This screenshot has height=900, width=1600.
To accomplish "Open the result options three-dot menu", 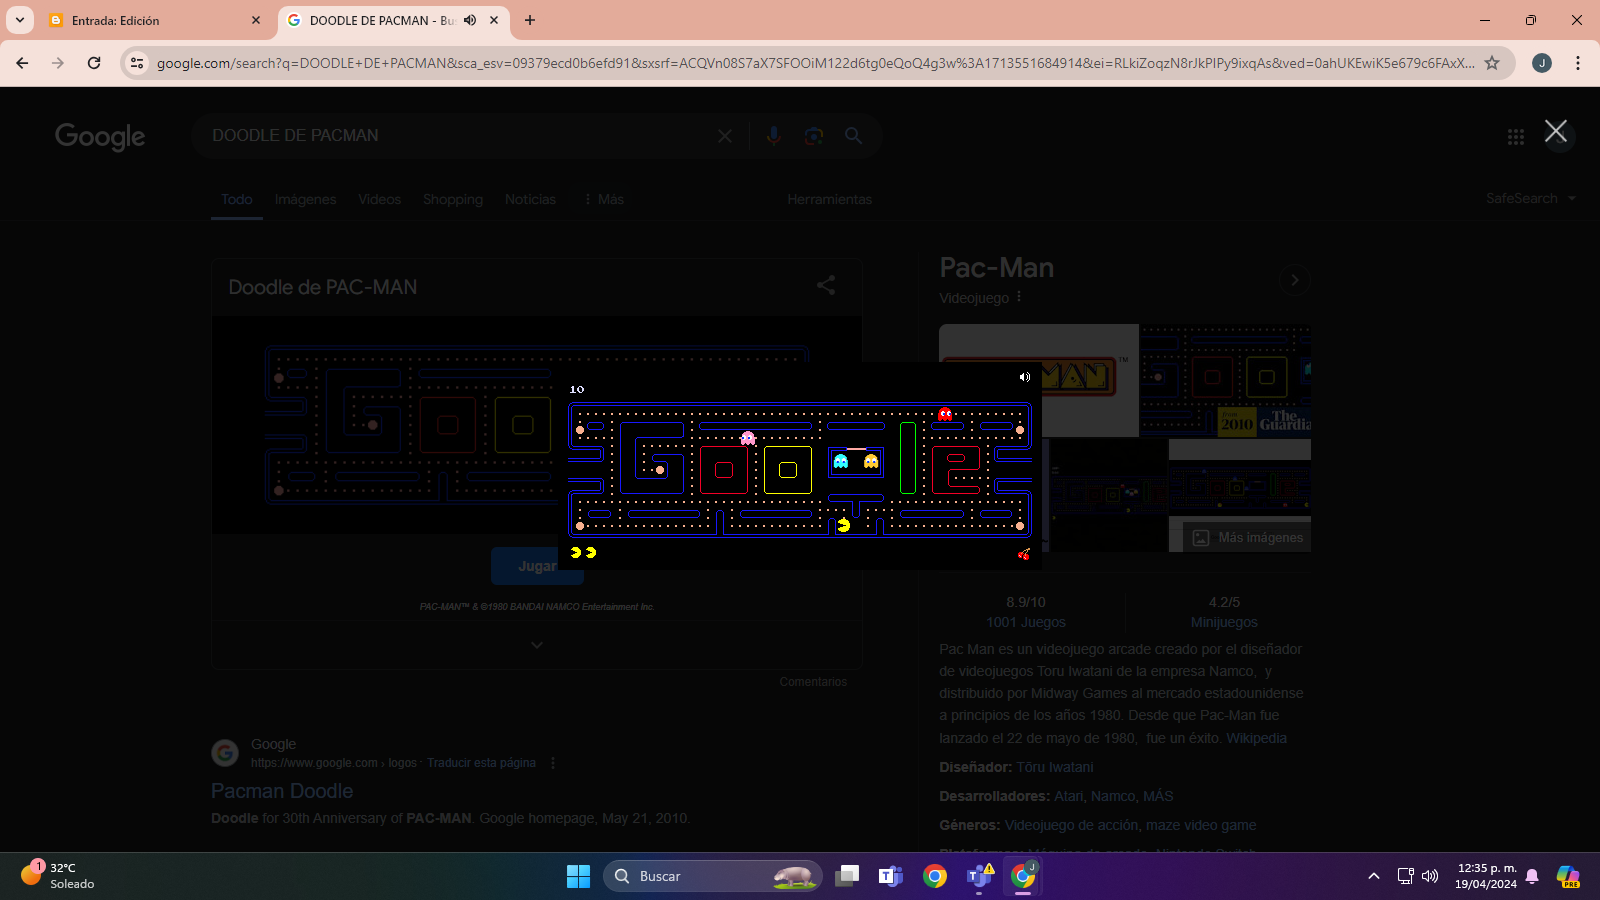I will 553,763.
